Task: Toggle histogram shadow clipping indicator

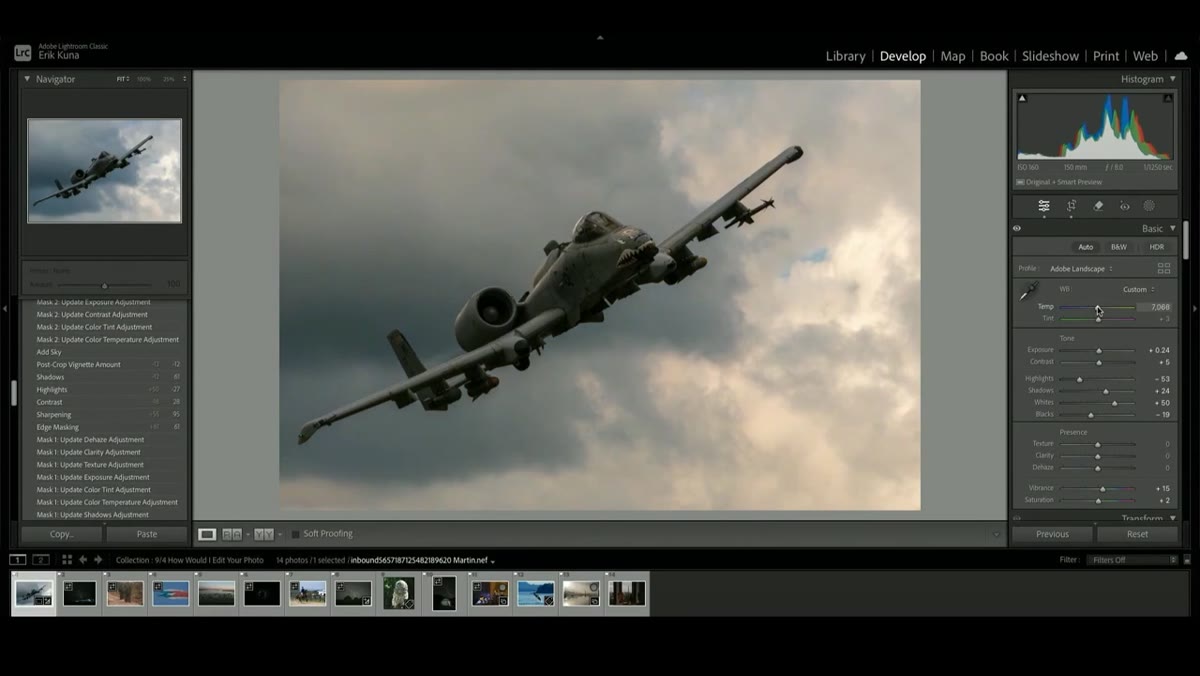Action: click(1022, 98)
